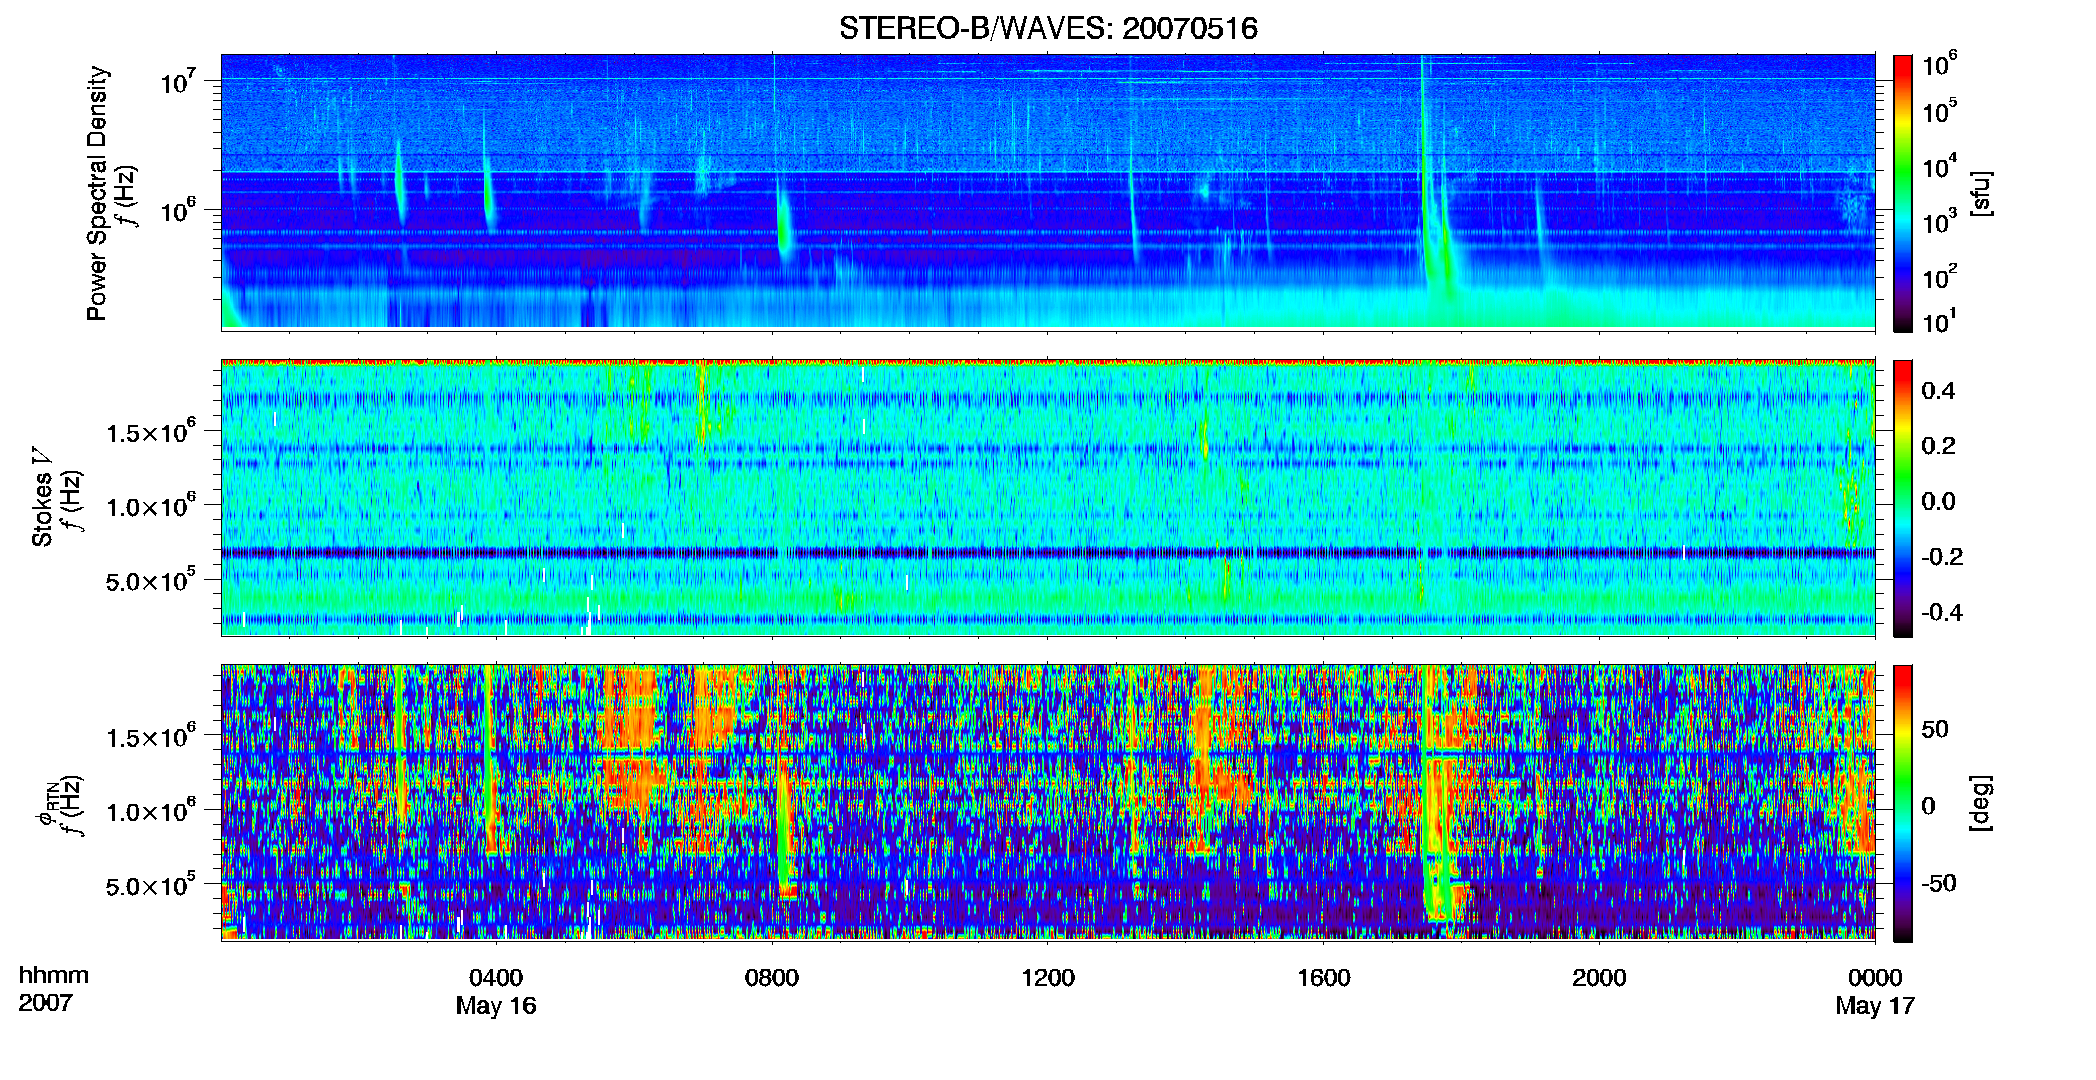Click the hhmm time format label
The image size is (2096, 1080).
pyautogui.click(x=54, y=975)
